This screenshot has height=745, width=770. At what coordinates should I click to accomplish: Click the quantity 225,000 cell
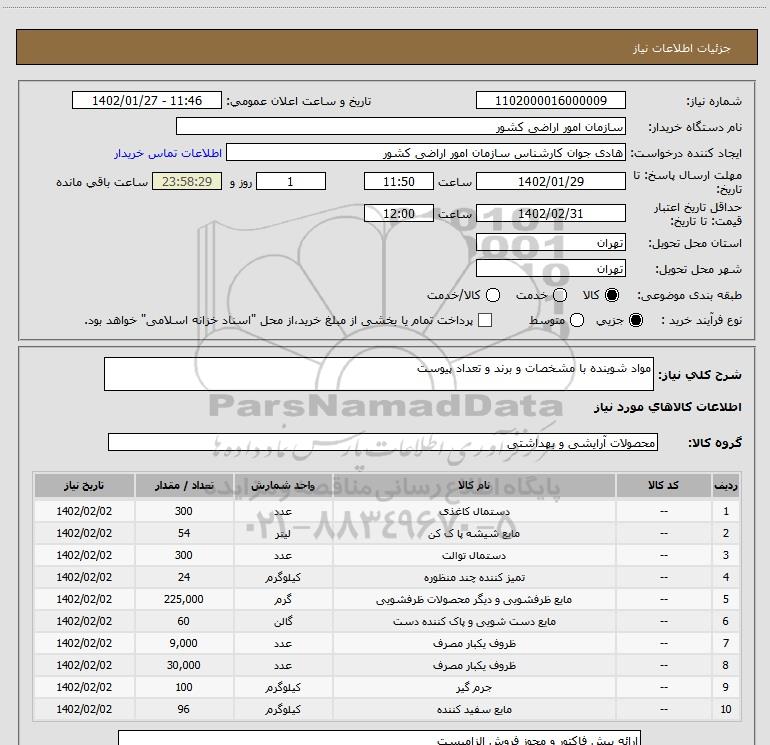click(x=184, y=599)
